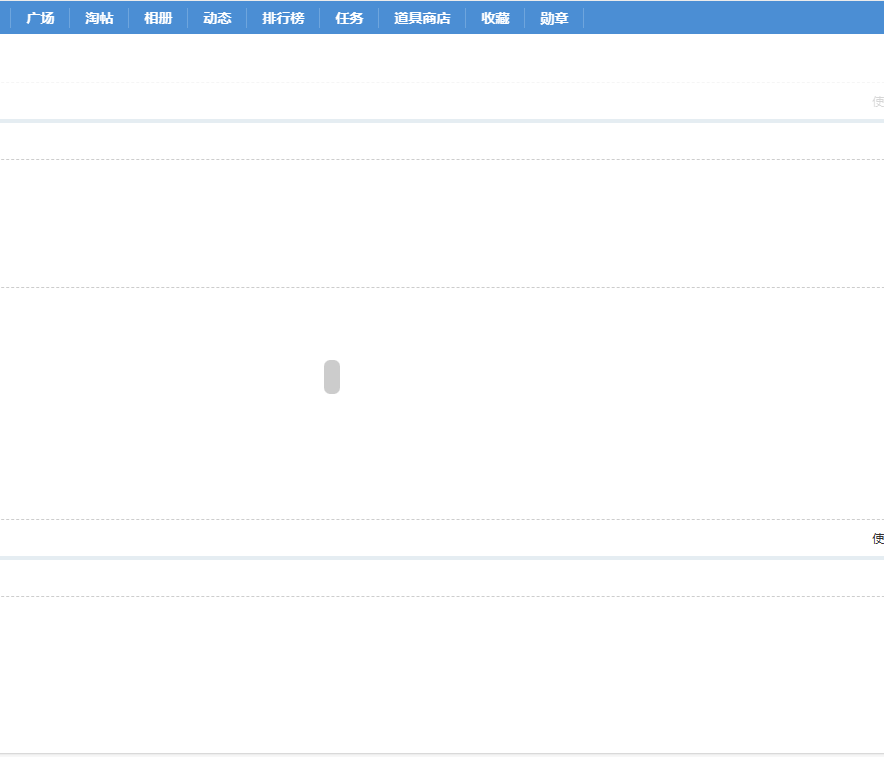Open the 相册 album page
Screen dimensions: 884x757
(158, 18)
